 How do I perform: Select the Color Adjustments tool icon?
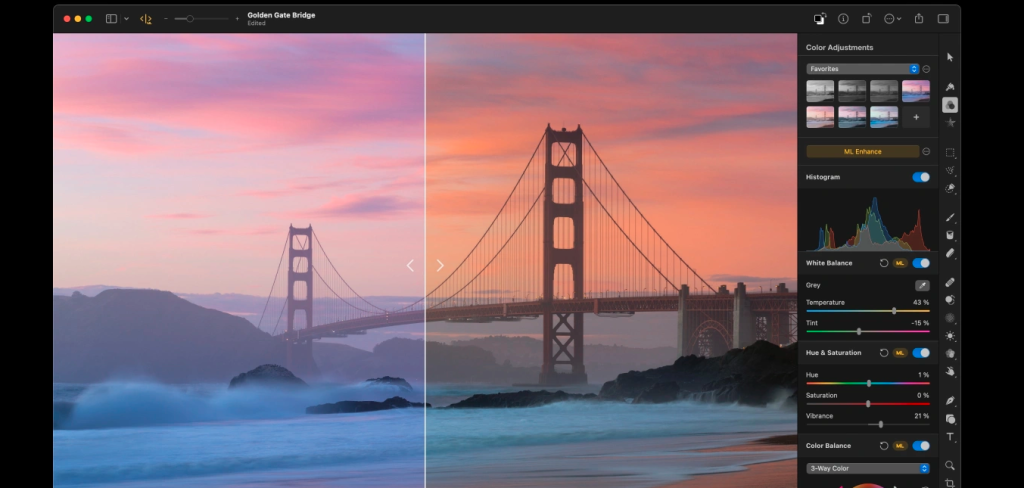950,105
